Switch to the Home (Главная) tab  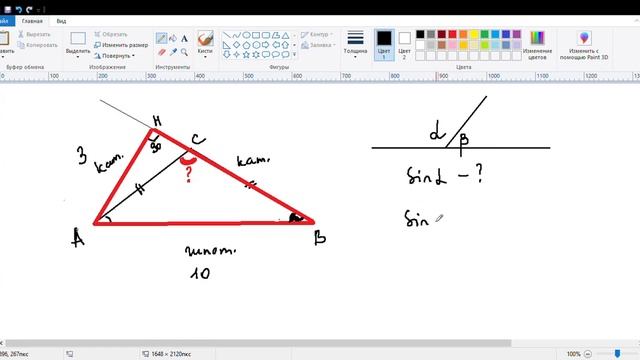[32, 21]
